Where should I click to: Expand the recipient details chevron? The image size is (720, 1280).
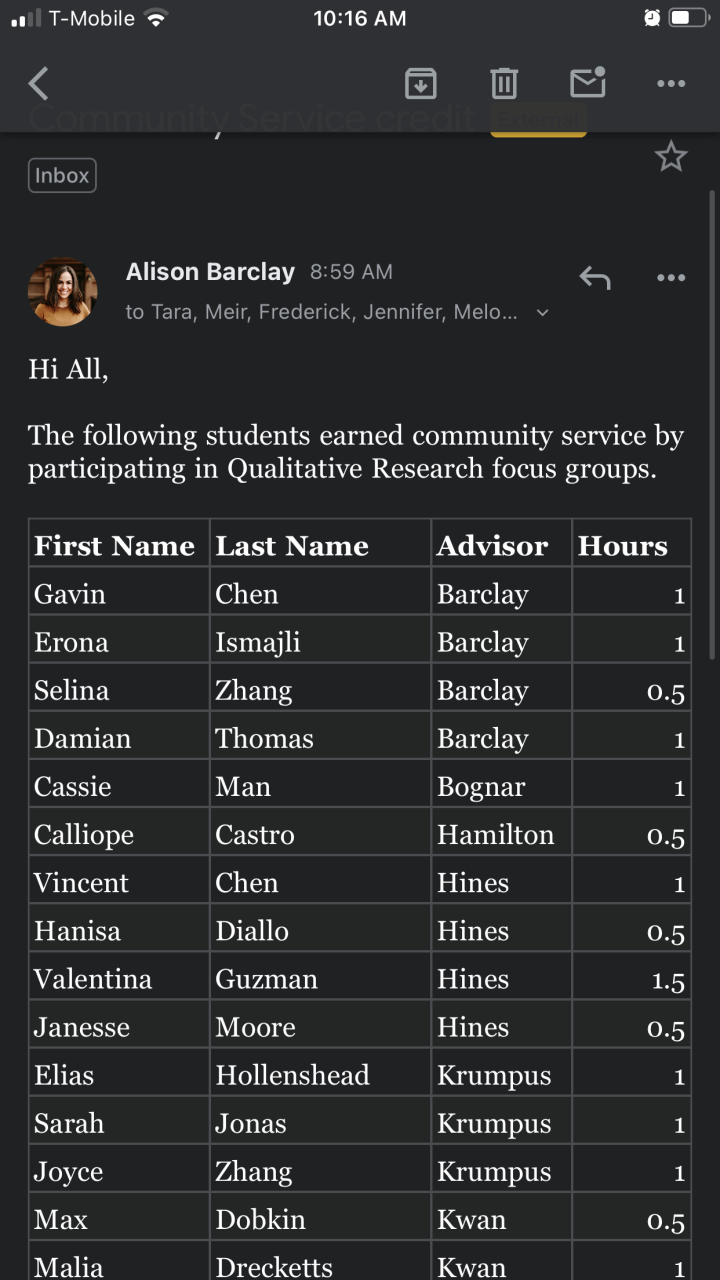click(x=543, y=313)
